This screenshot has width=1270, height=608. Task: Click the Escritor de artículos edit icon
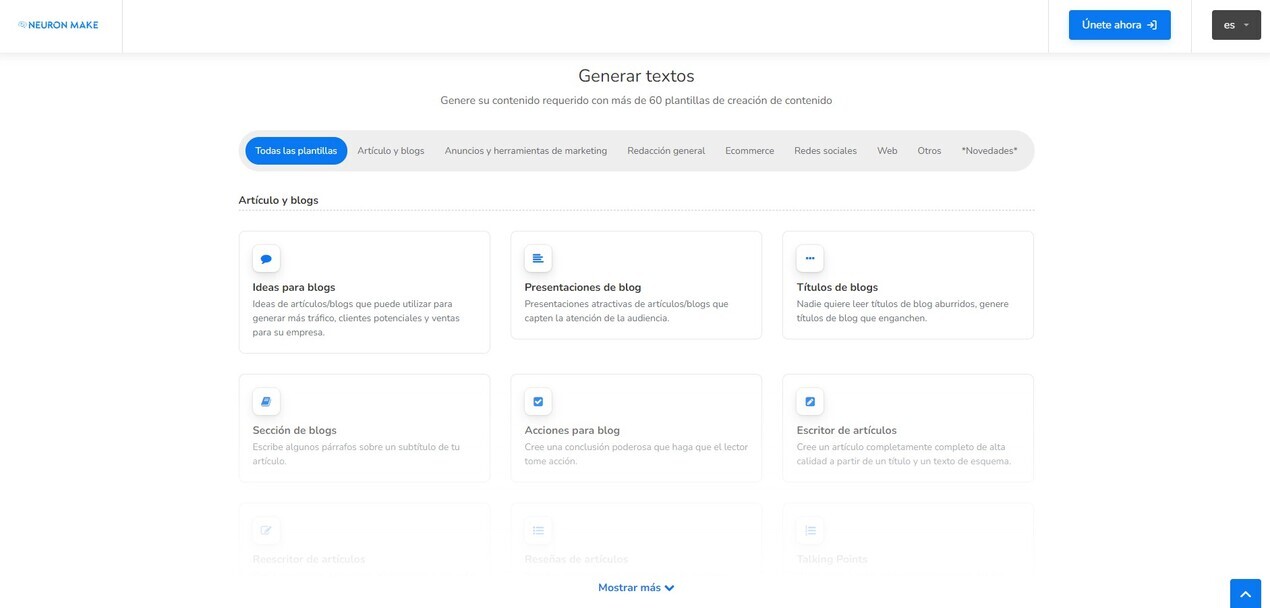(x=810, y=402)
